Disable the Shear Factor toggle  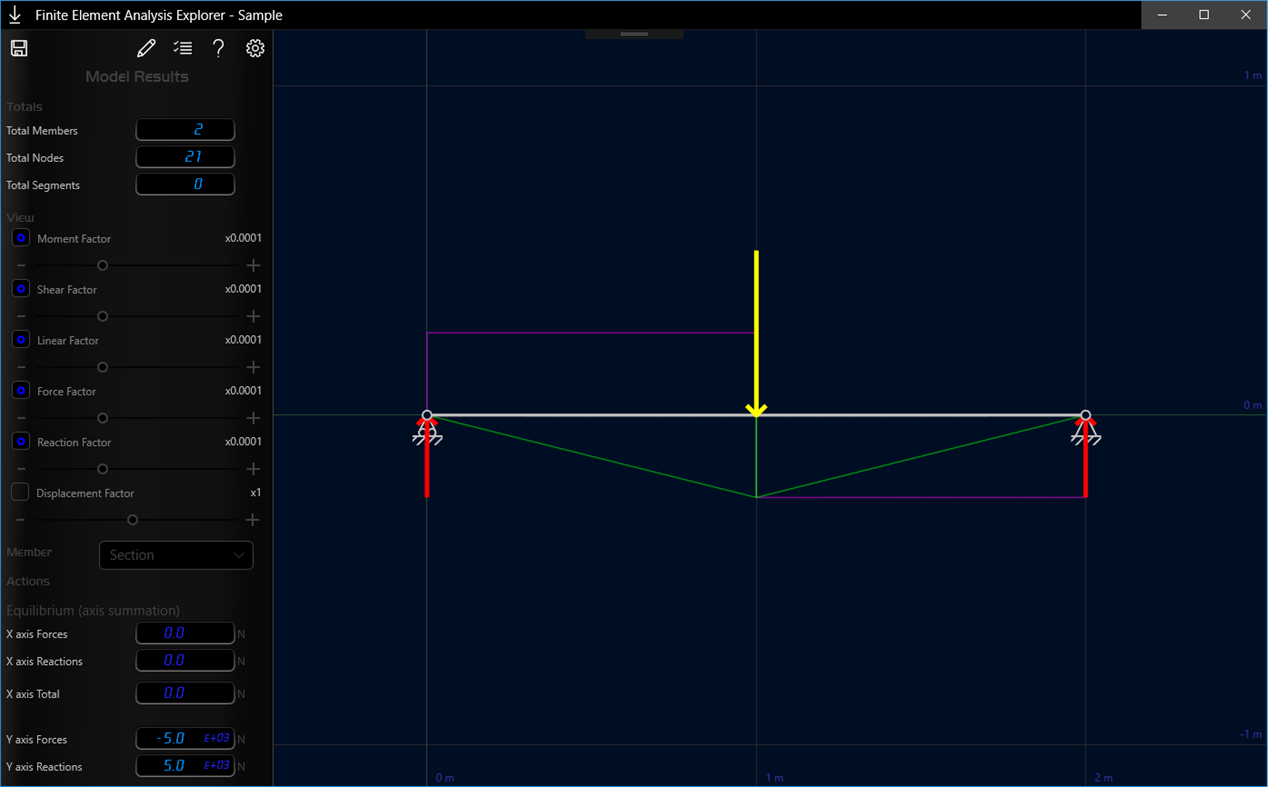tap(20, 288)
